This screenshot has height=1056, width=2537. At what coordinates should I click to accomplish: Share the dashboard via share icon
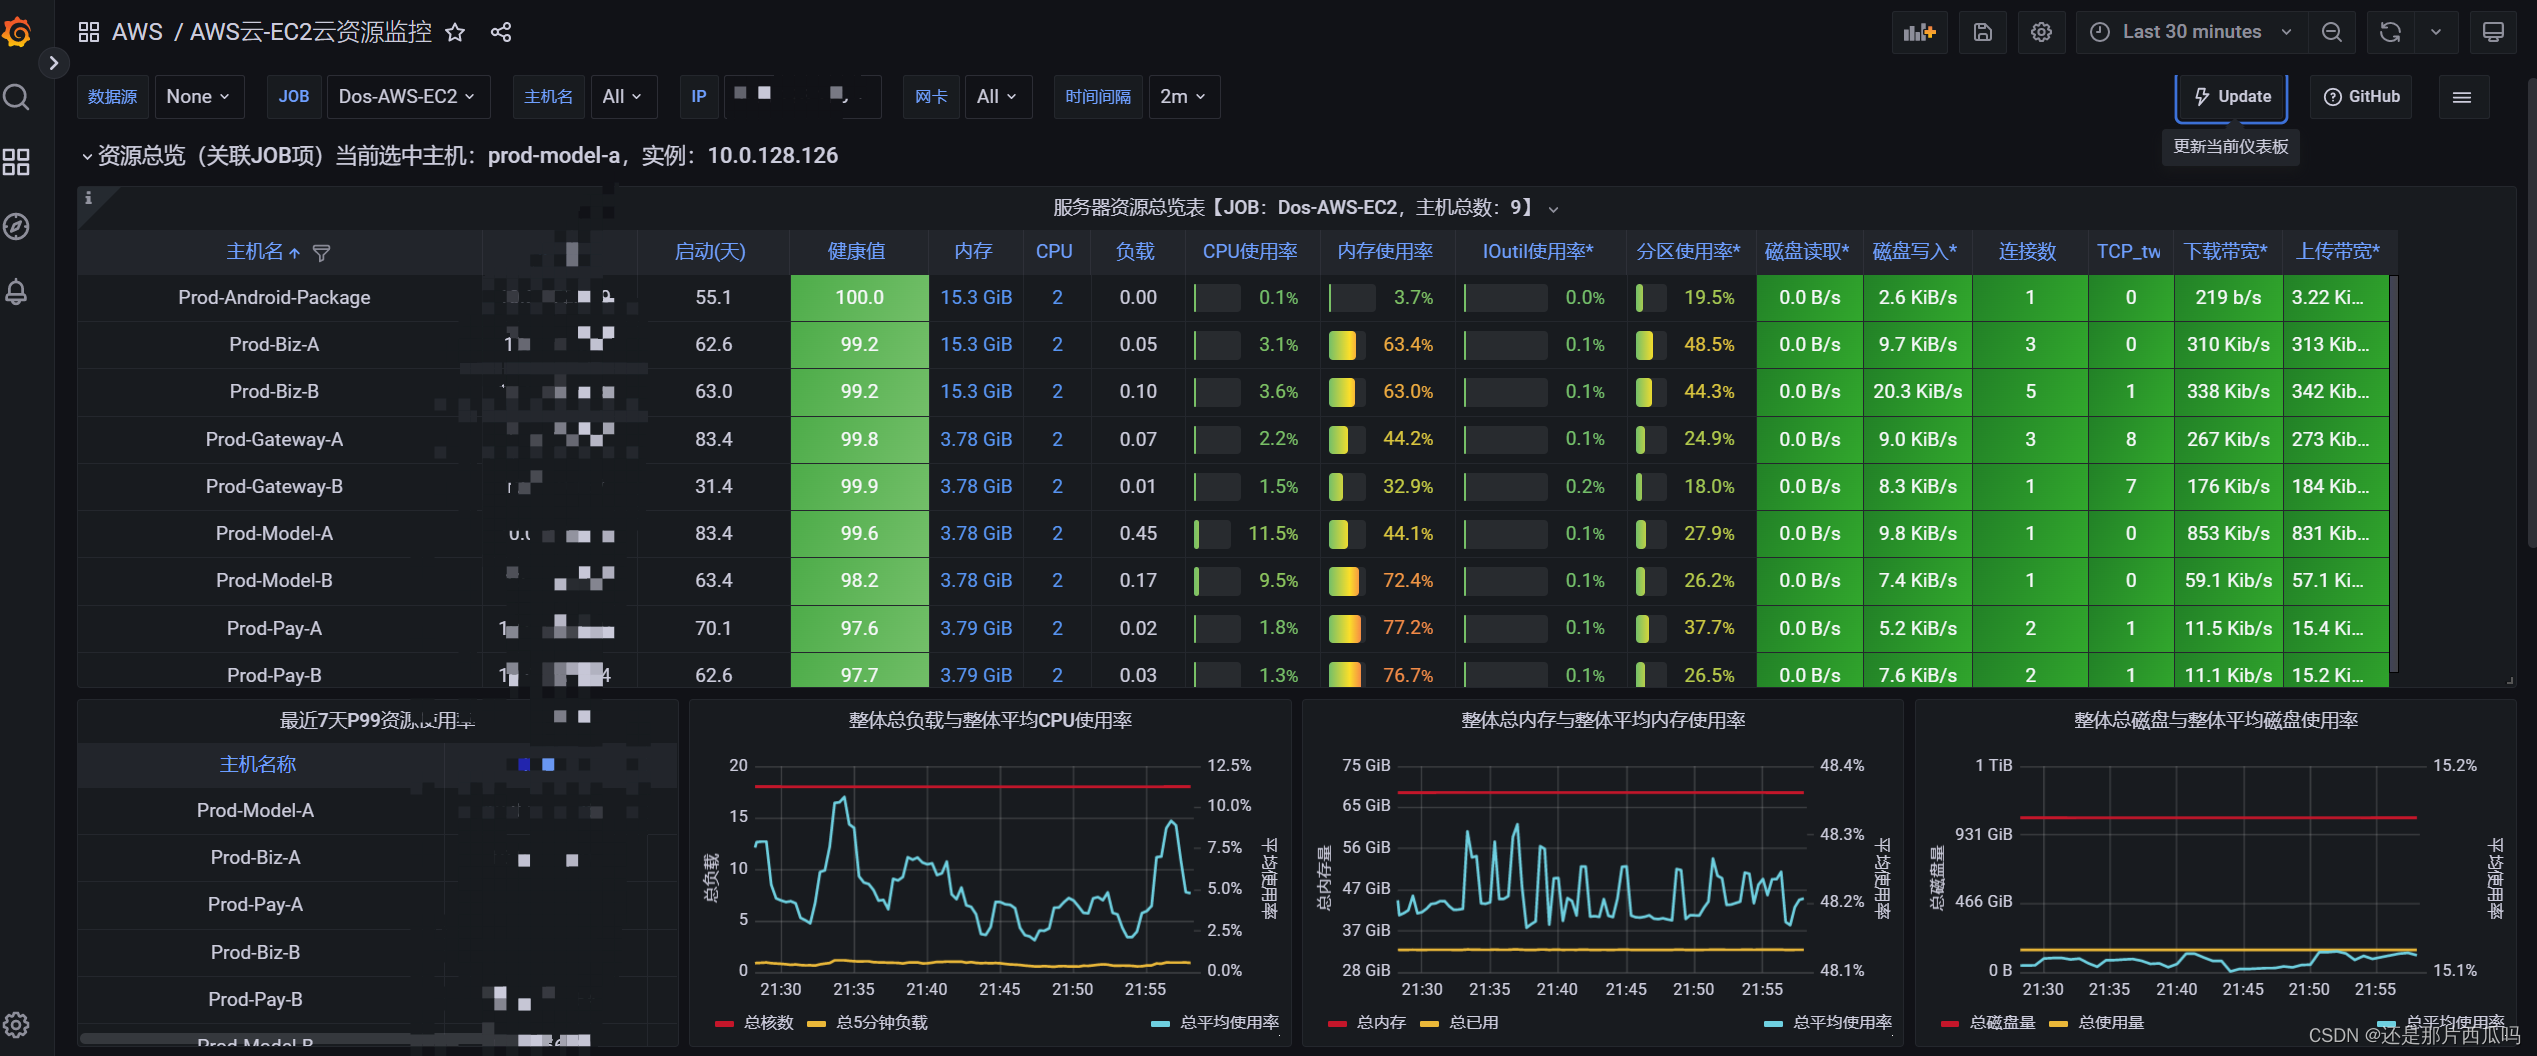pyautogui.click(x=501, y=33)
